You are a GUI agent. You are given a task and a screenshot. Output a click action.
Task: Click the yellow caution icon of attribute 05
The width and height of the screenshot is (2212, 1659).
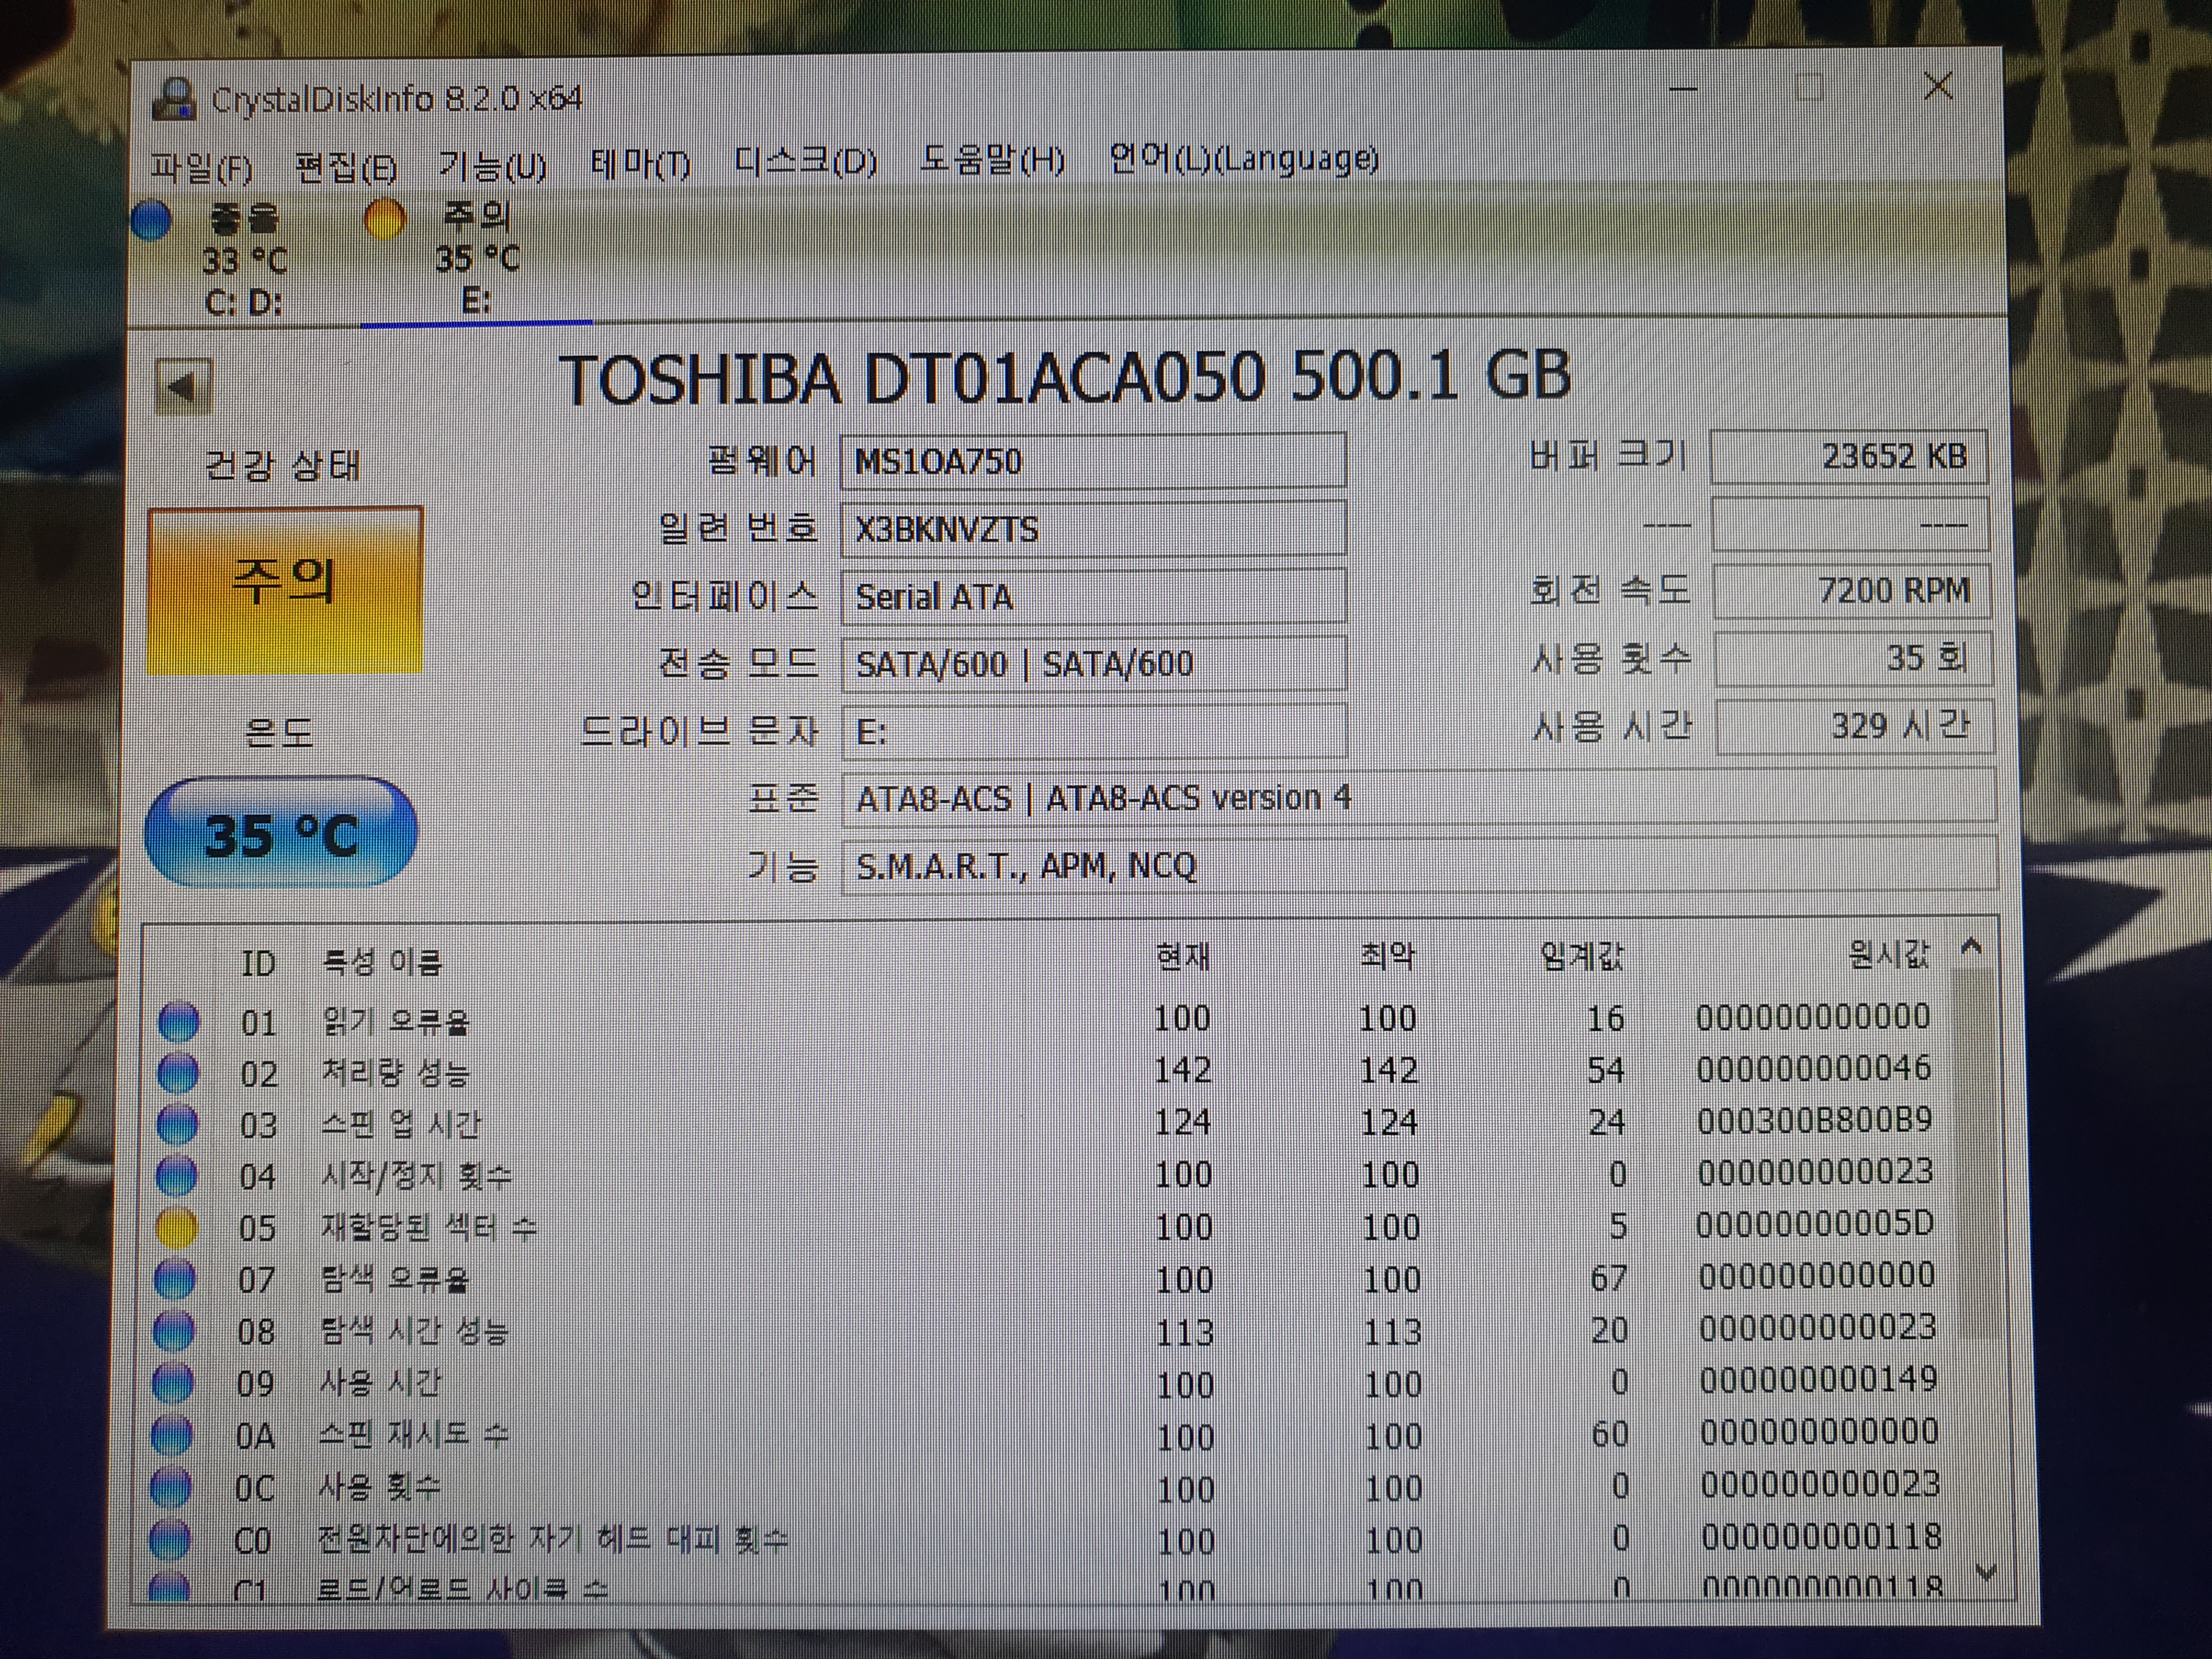pyautogui.click(x=177, y=1228)
